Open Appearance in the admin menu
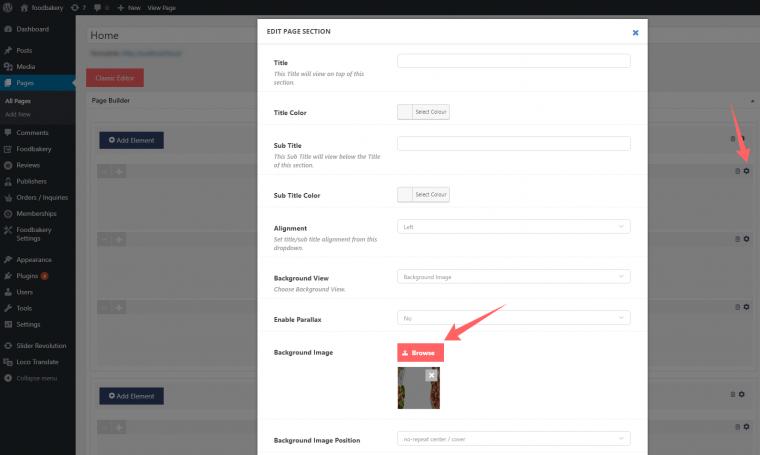This screenshot has height=455, width=760. coord(33,260)
